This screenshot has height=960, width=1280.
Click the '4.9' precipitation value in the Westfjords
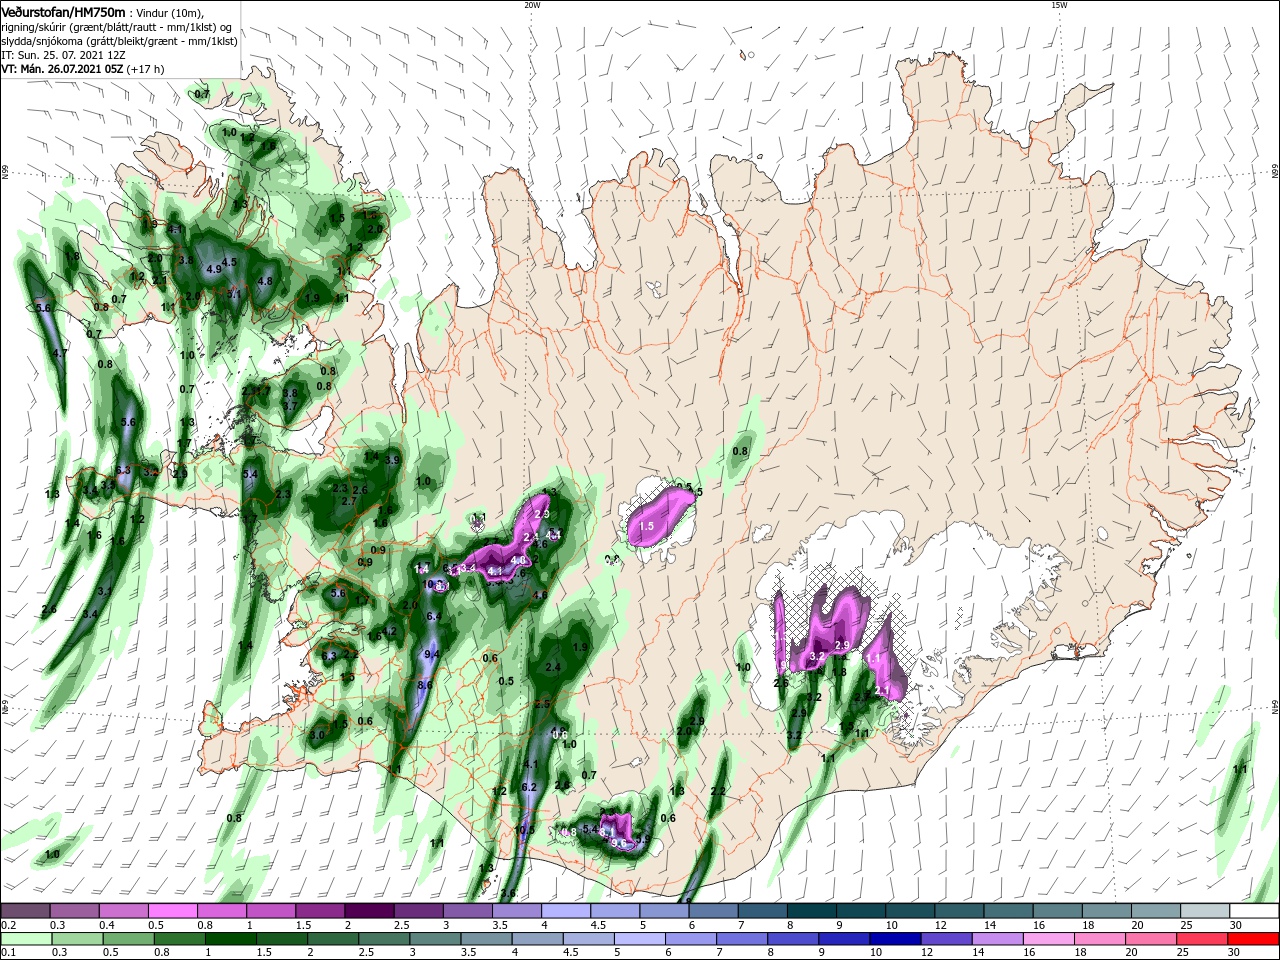coord(213,269)
